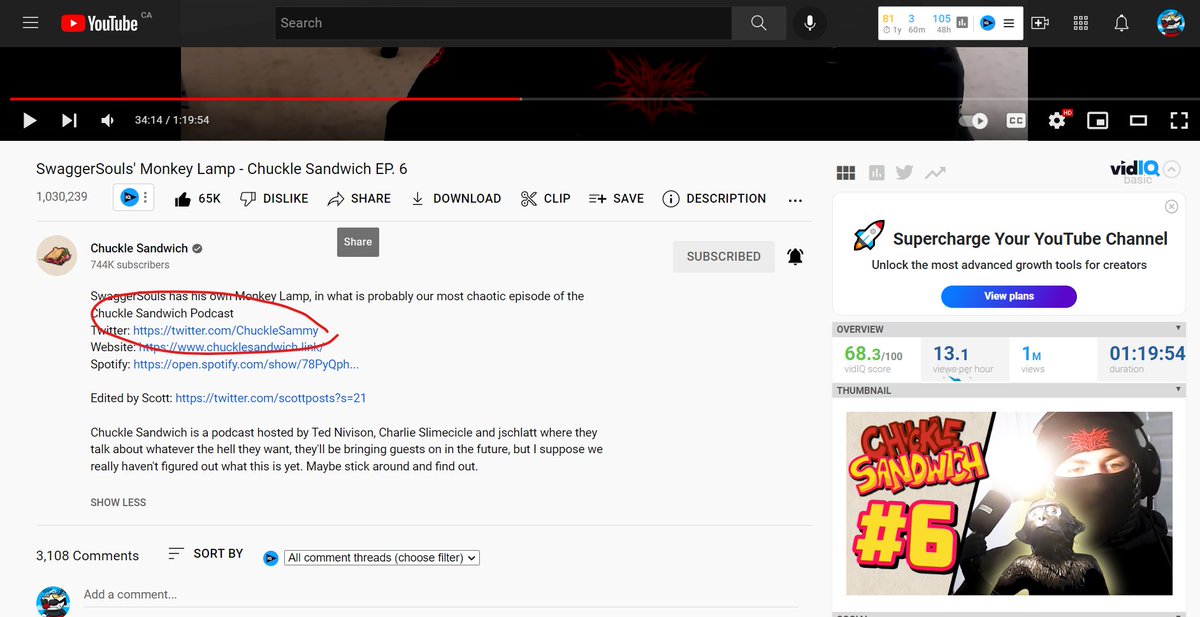Click the SUBSCRIBED button

[723, 257]
